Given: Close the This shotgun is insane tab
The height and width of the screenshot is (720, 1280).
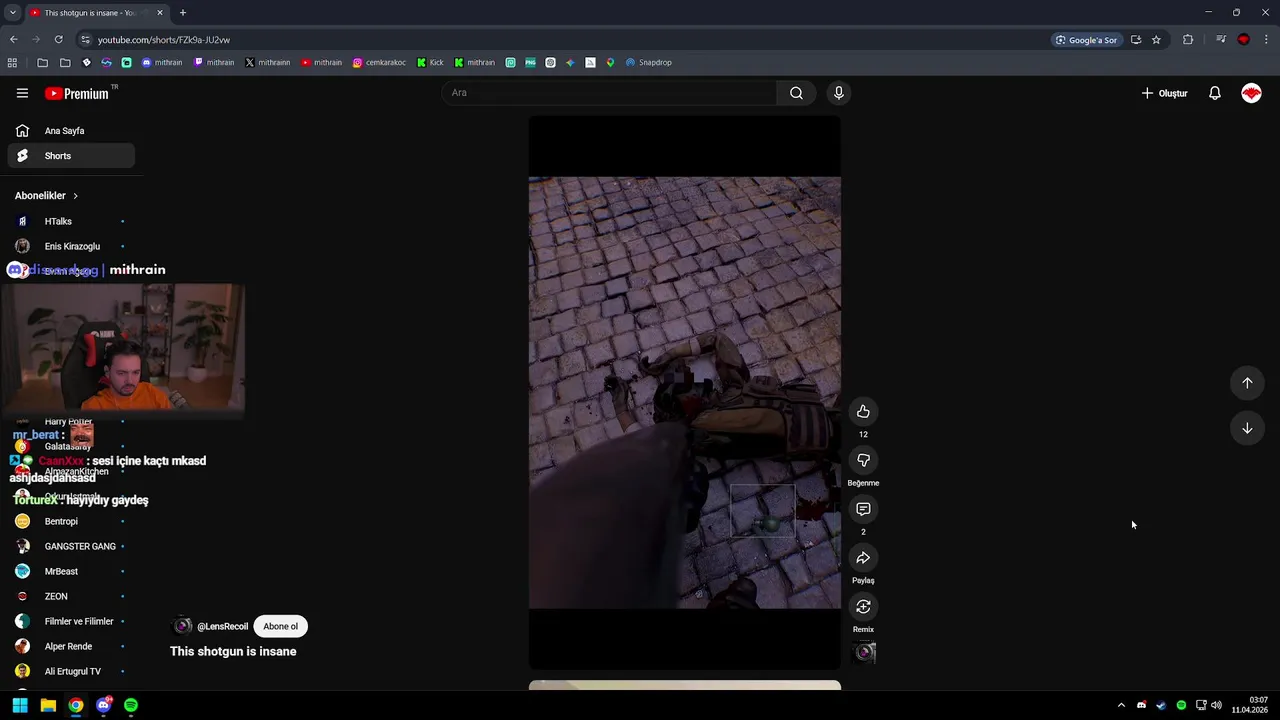Looking at the screenshot, I should tap(159, 13).
